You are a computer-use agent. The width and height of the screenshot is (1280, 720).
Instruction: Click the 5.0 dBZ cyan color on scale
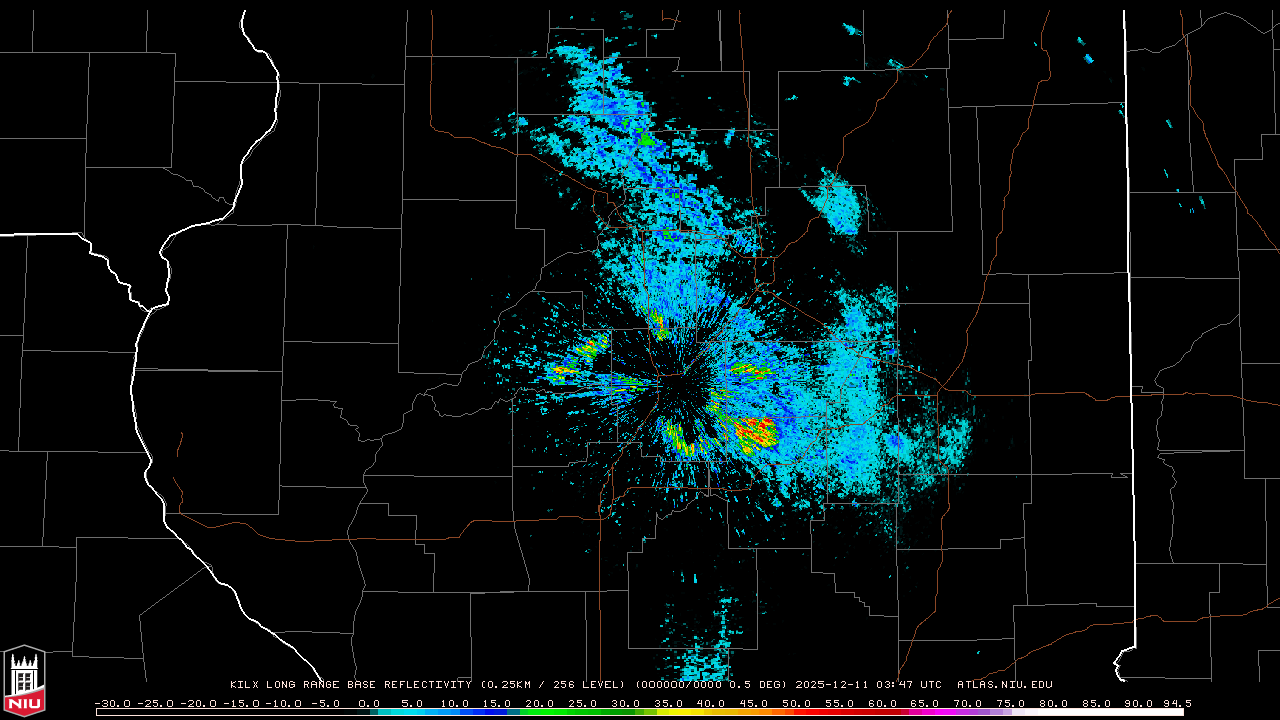point(412,712)
